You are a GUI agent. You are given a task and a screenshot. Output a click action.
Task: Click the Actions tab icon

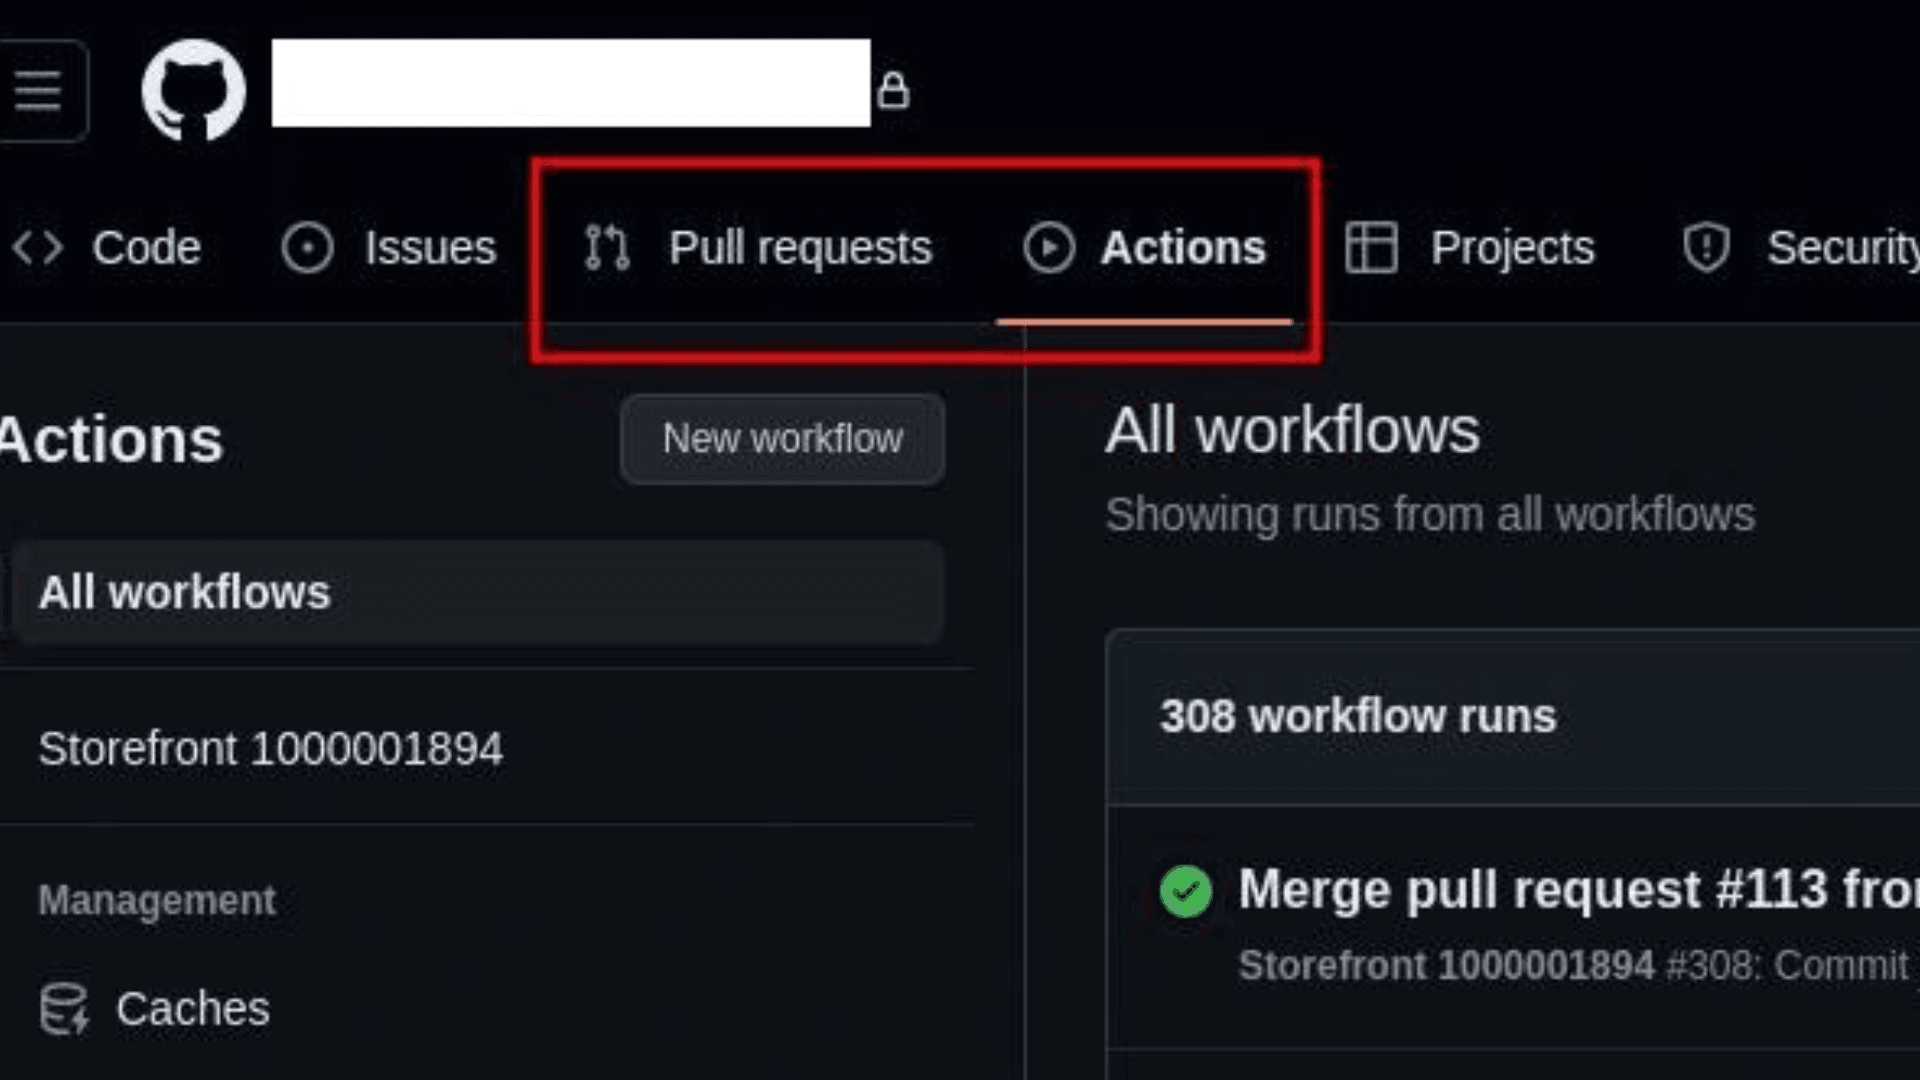click(x=1050, y=247)
